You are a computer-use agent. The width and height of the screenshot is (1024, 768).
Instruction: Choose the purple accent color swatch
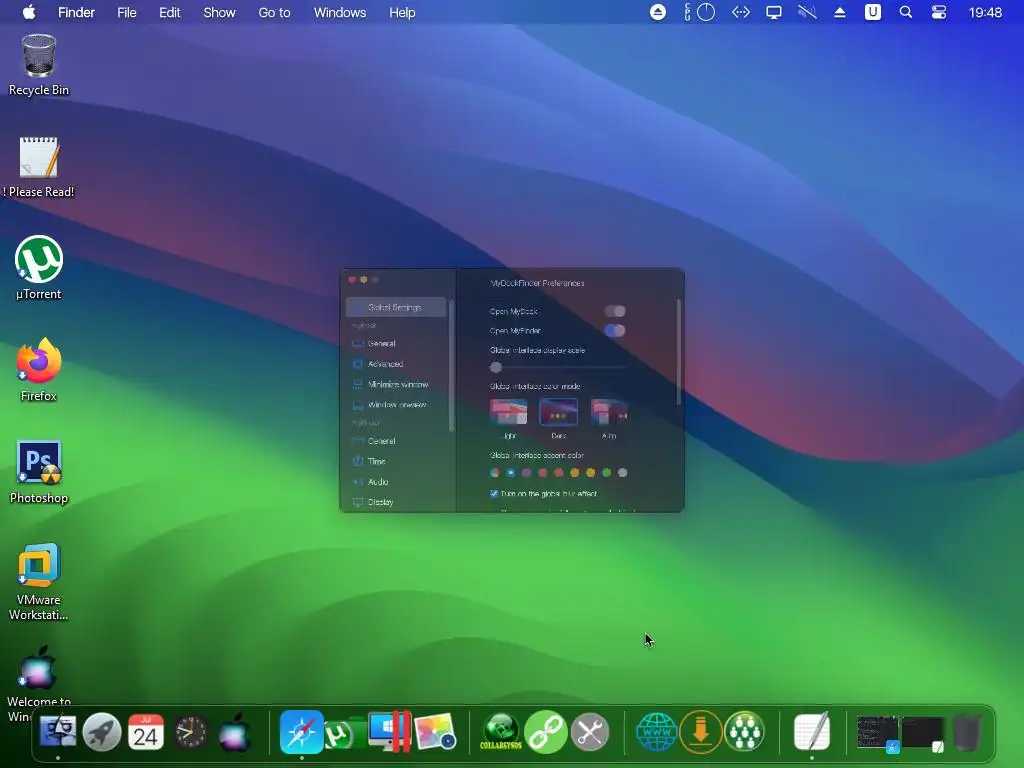click(x=526, y=472)
